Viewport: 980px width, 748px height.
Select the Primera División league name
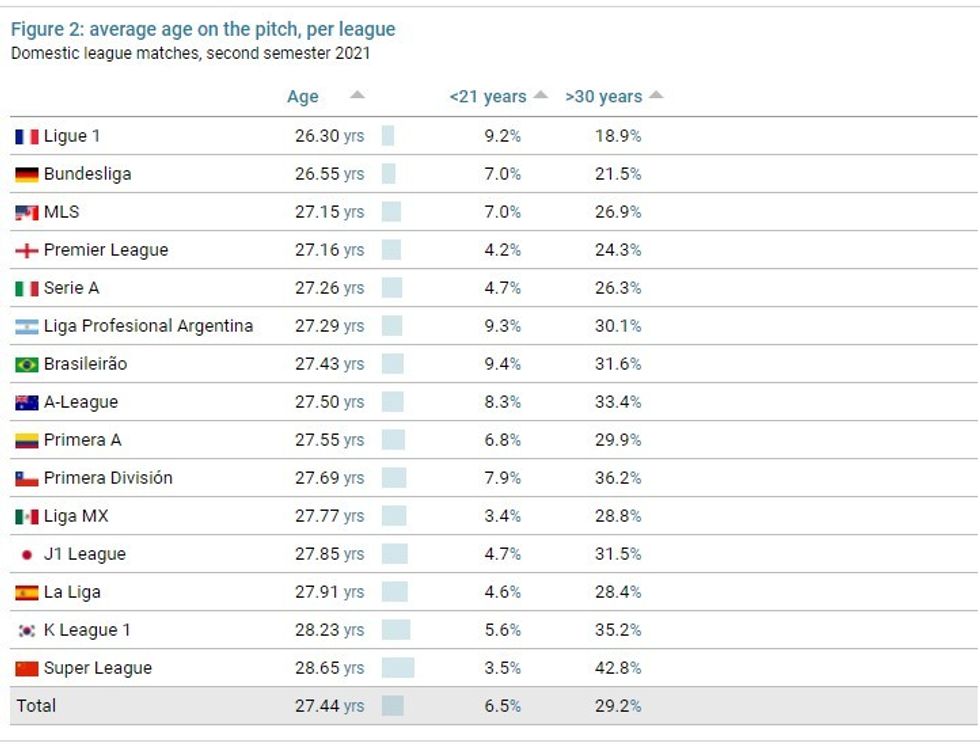click(108, 478)
